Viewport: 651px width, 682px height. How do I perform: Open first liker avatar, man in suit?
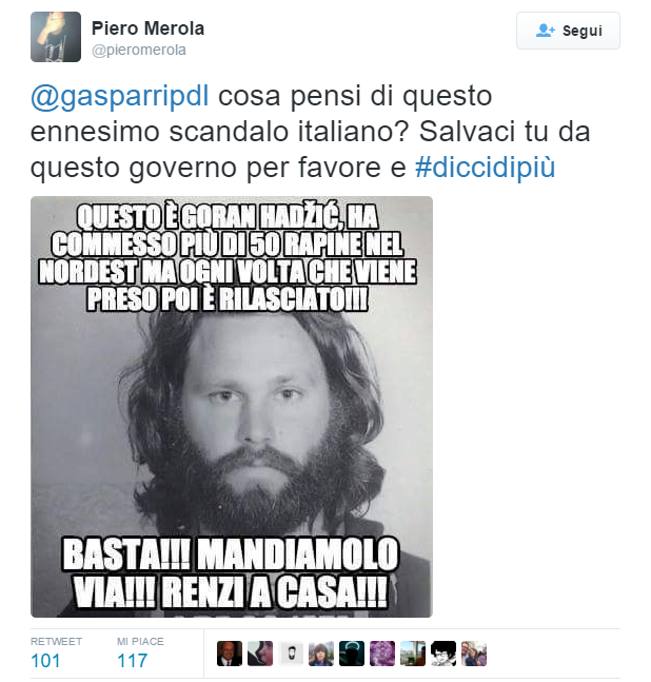point(230,653)
